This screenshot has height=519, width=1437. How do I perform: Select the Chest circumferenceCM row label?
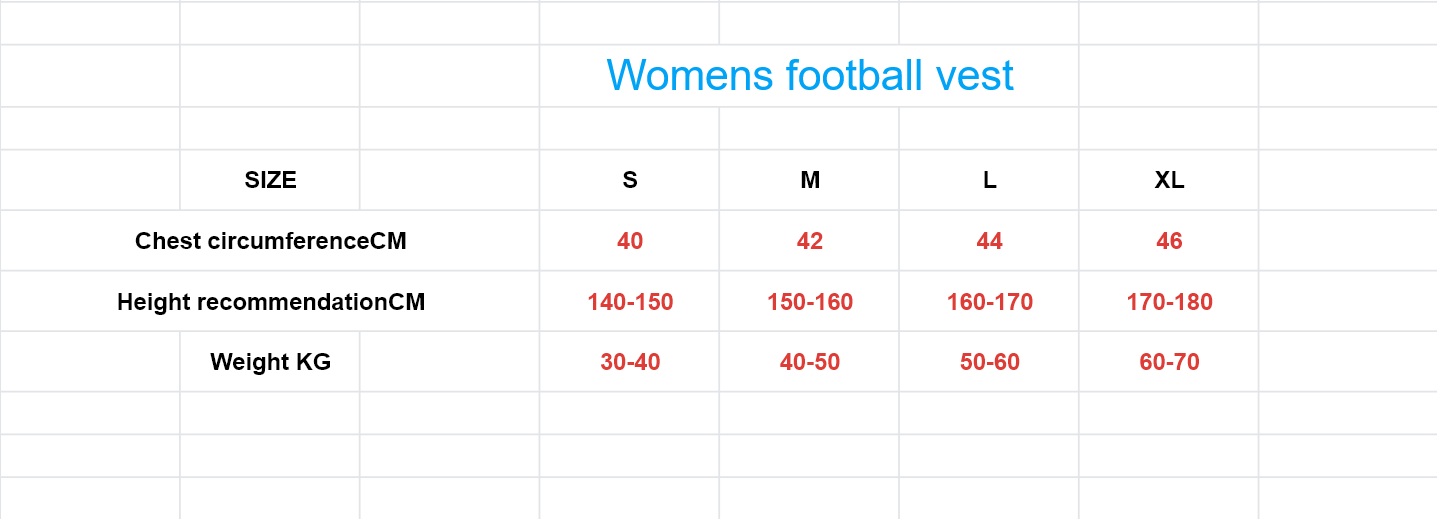(270, 241)
